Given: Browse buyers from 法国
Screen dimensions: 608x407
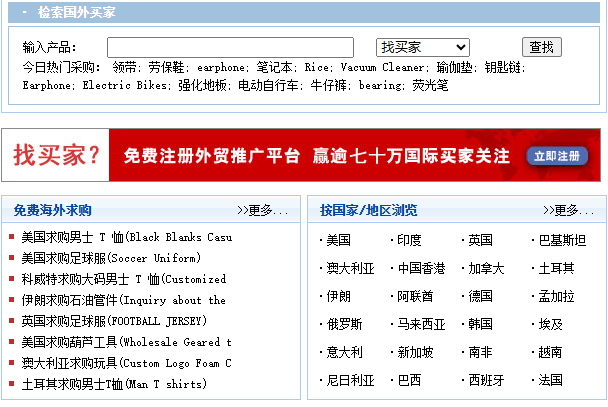Looking at the screenshot, I should point(551,380).
